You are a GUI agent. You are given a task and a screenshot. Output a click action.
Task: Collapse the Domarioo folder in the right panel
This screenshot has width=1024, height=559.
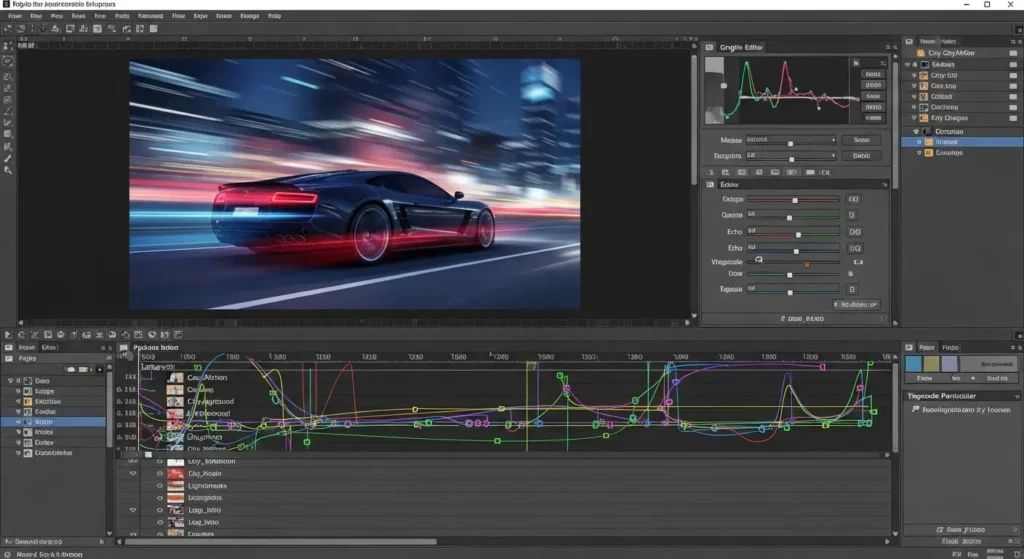(915, 131)
